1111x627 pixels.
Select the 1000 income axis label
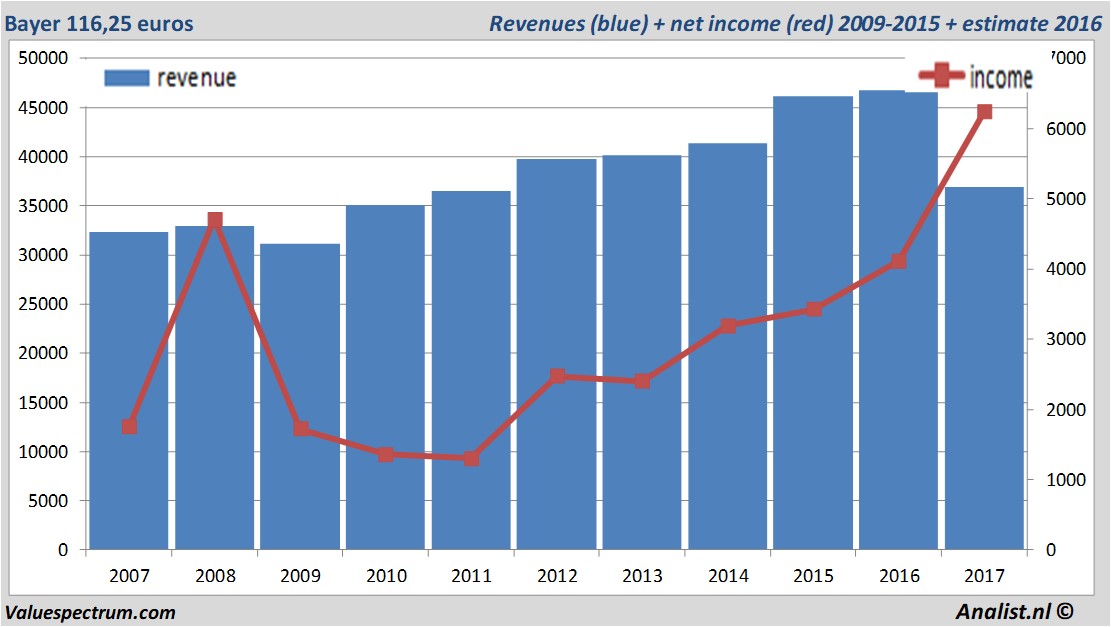click(x=1066, y=480)
